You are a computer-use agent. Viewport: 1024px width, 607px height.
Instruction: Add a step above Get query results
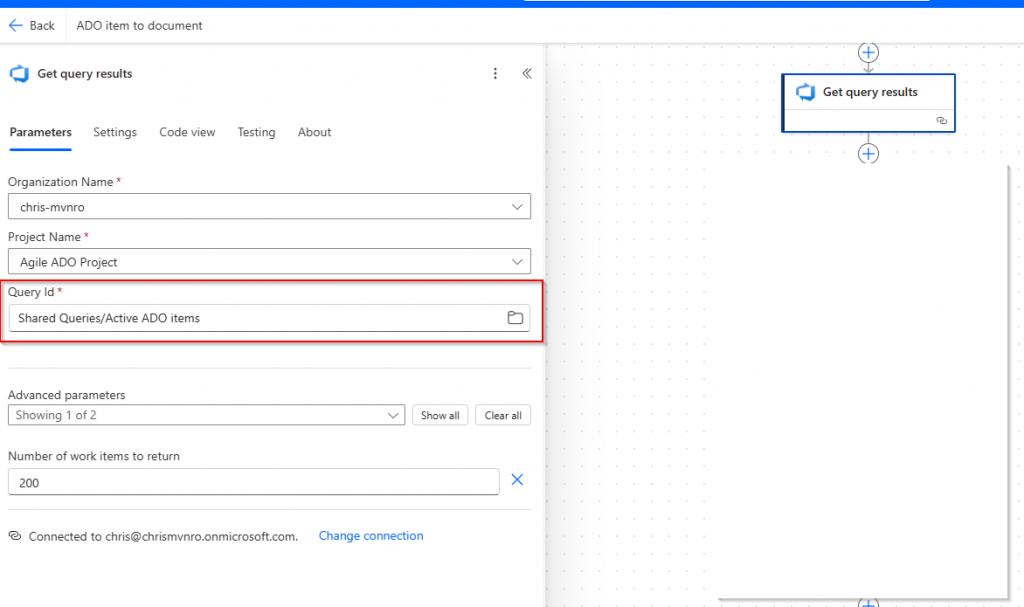[x=868, y=52]
